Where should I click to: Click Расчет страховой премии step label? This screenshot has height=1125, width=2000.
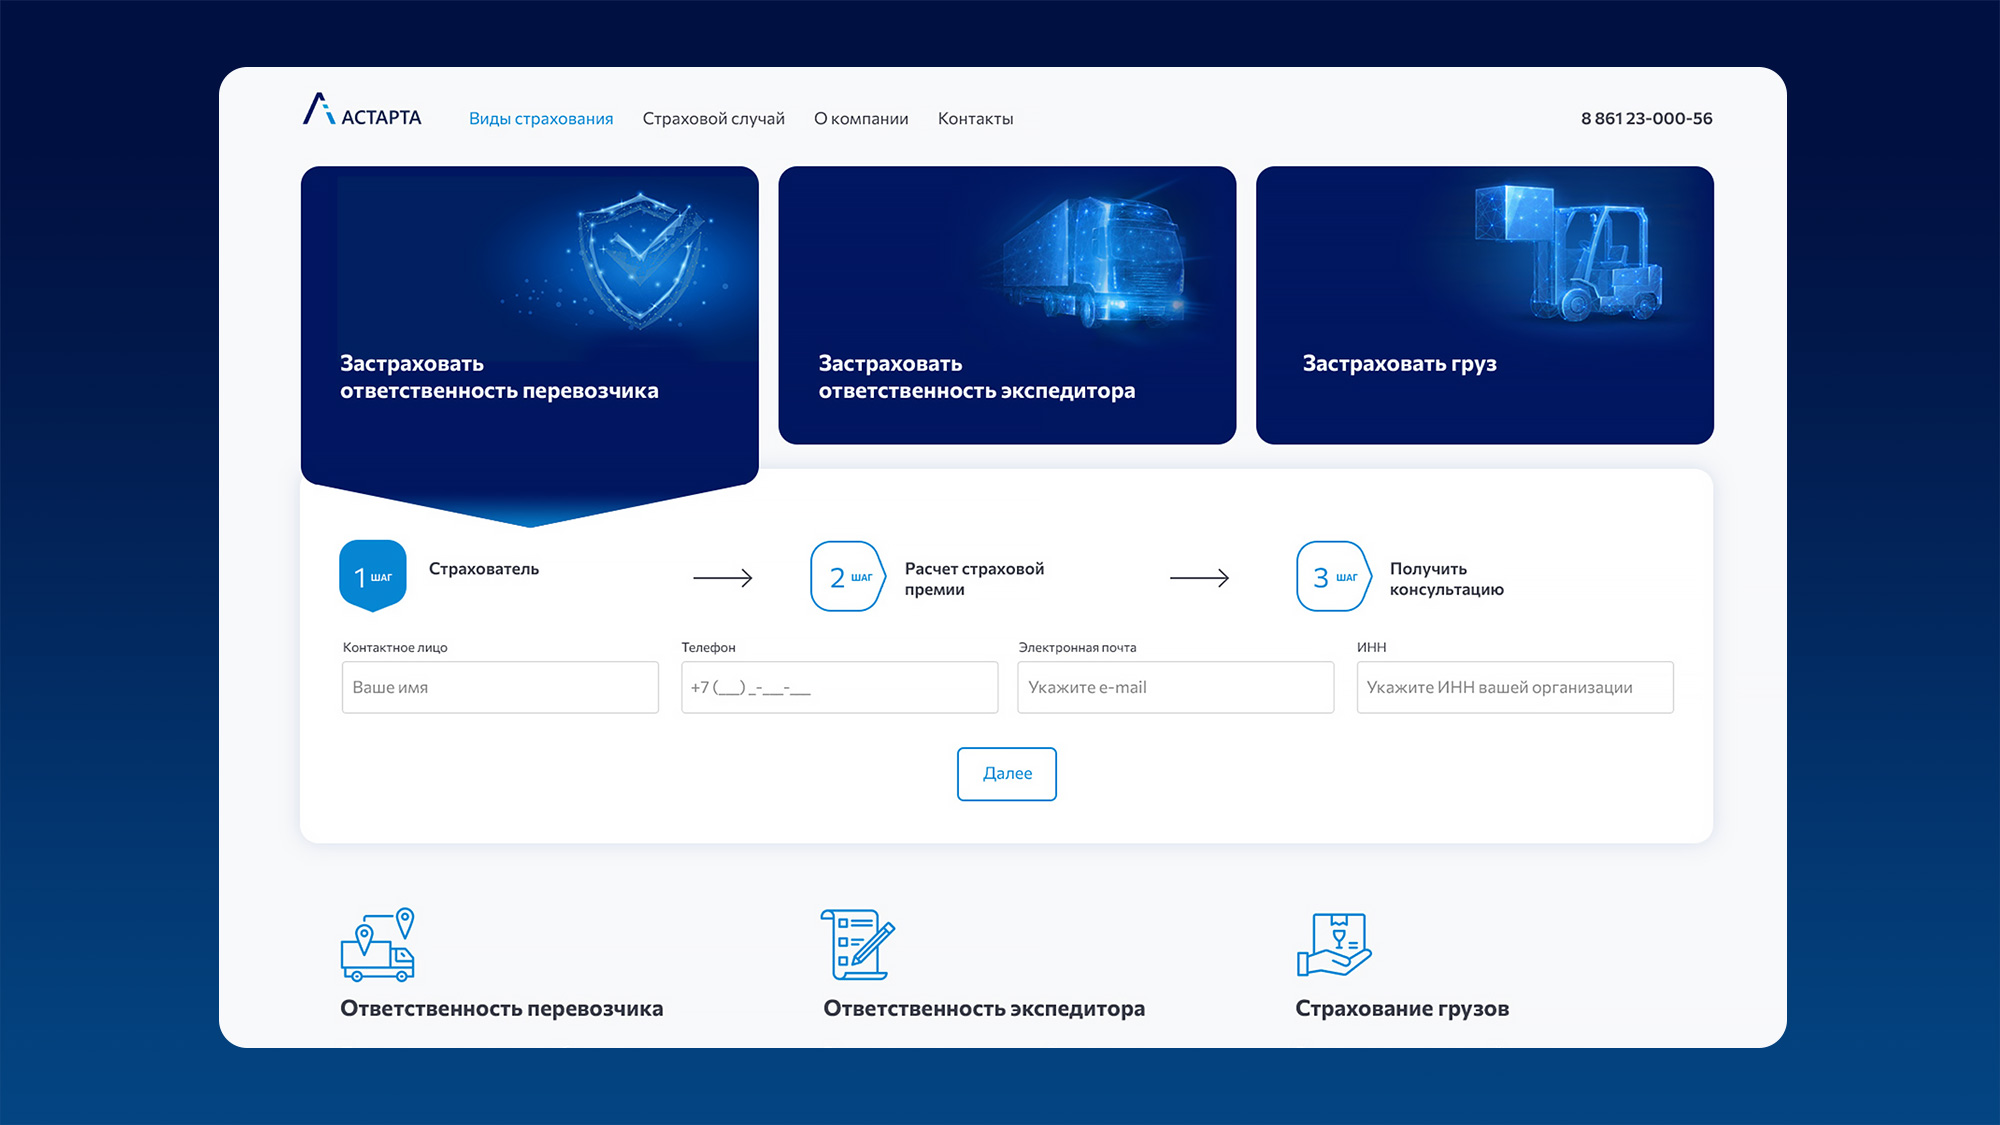[x=974, y=579]
